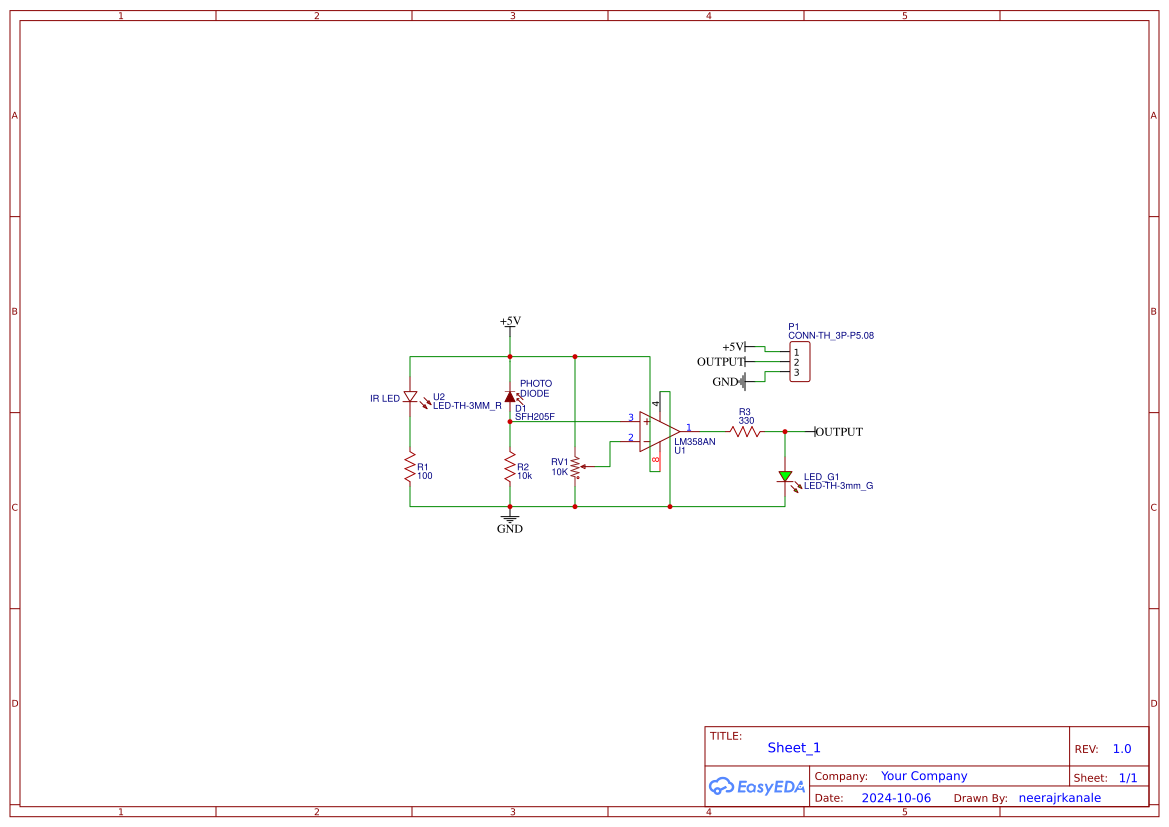The image size is (1169, 827).
Task: Select resistor R2 labeled 10k
Action: [x=510, y=468]
